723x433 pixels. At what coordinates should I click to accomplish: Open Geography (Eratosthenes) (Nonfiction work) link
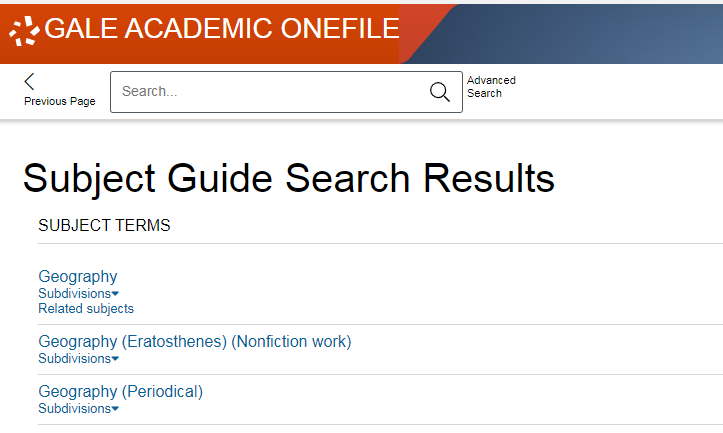click(195, 342)
